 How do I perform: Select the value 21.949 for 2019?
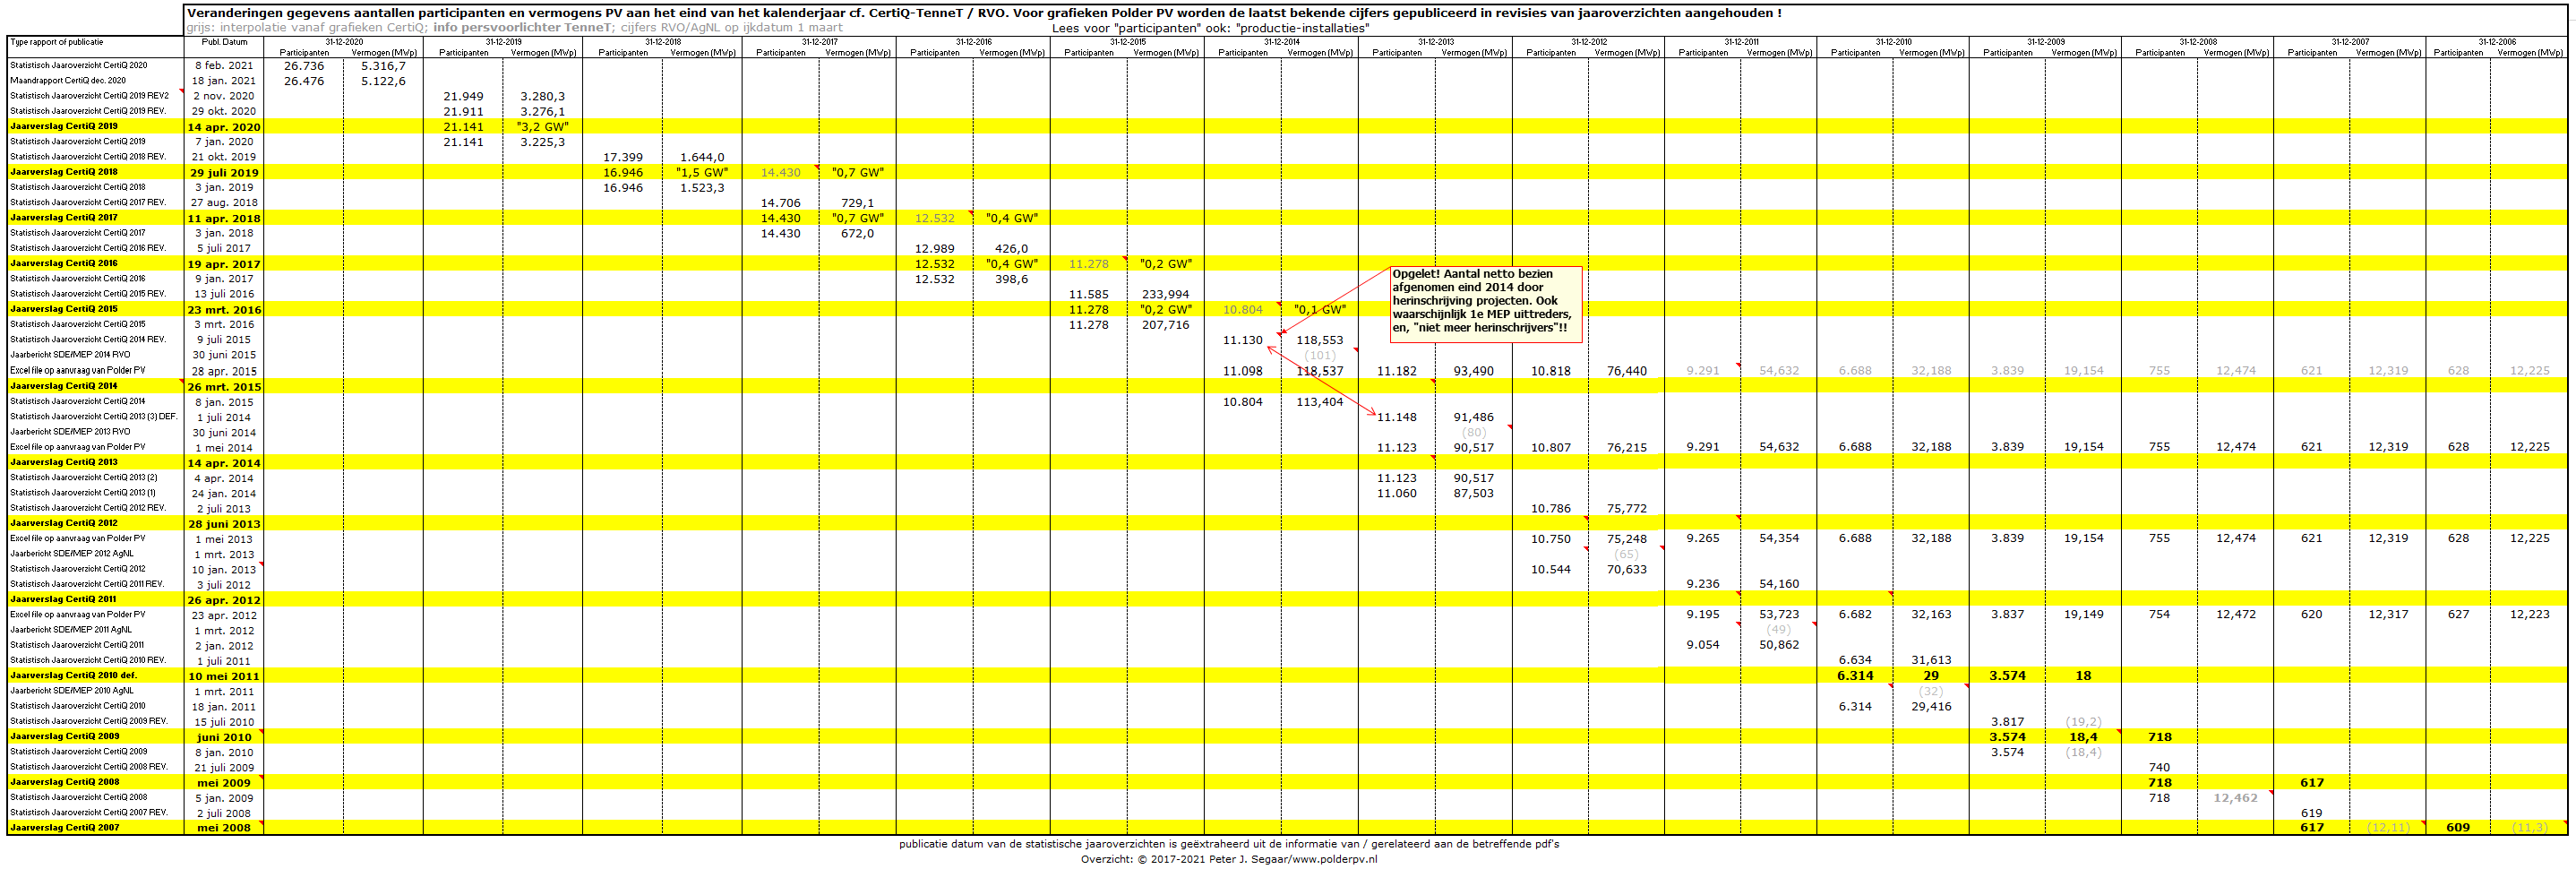463,97
